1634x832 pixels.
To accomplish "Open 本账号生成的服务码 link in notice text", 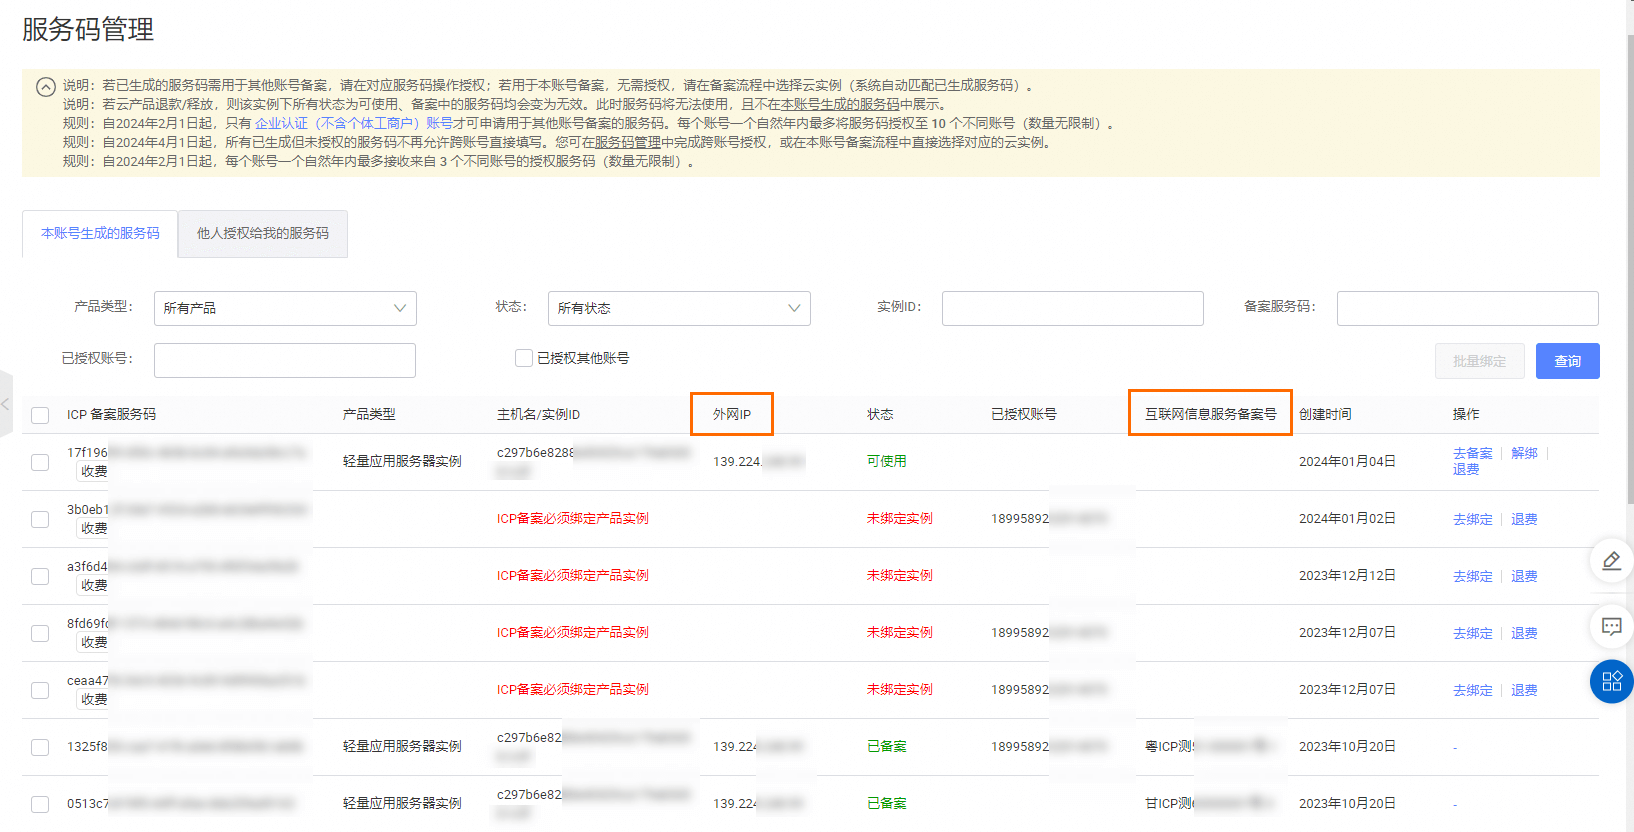I will [x=840, y=104].
